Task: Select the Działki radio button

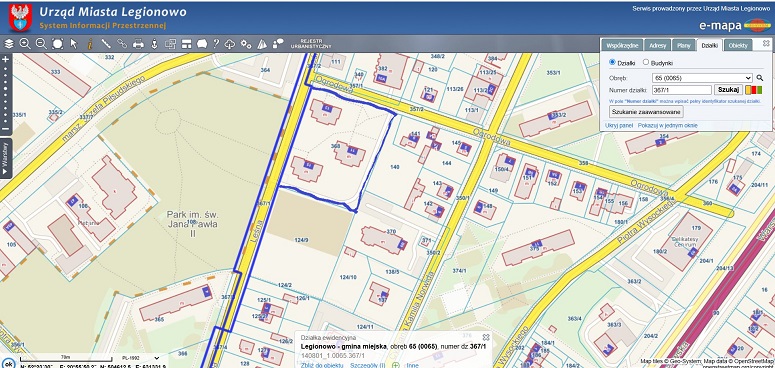Action: coord(612,62)
